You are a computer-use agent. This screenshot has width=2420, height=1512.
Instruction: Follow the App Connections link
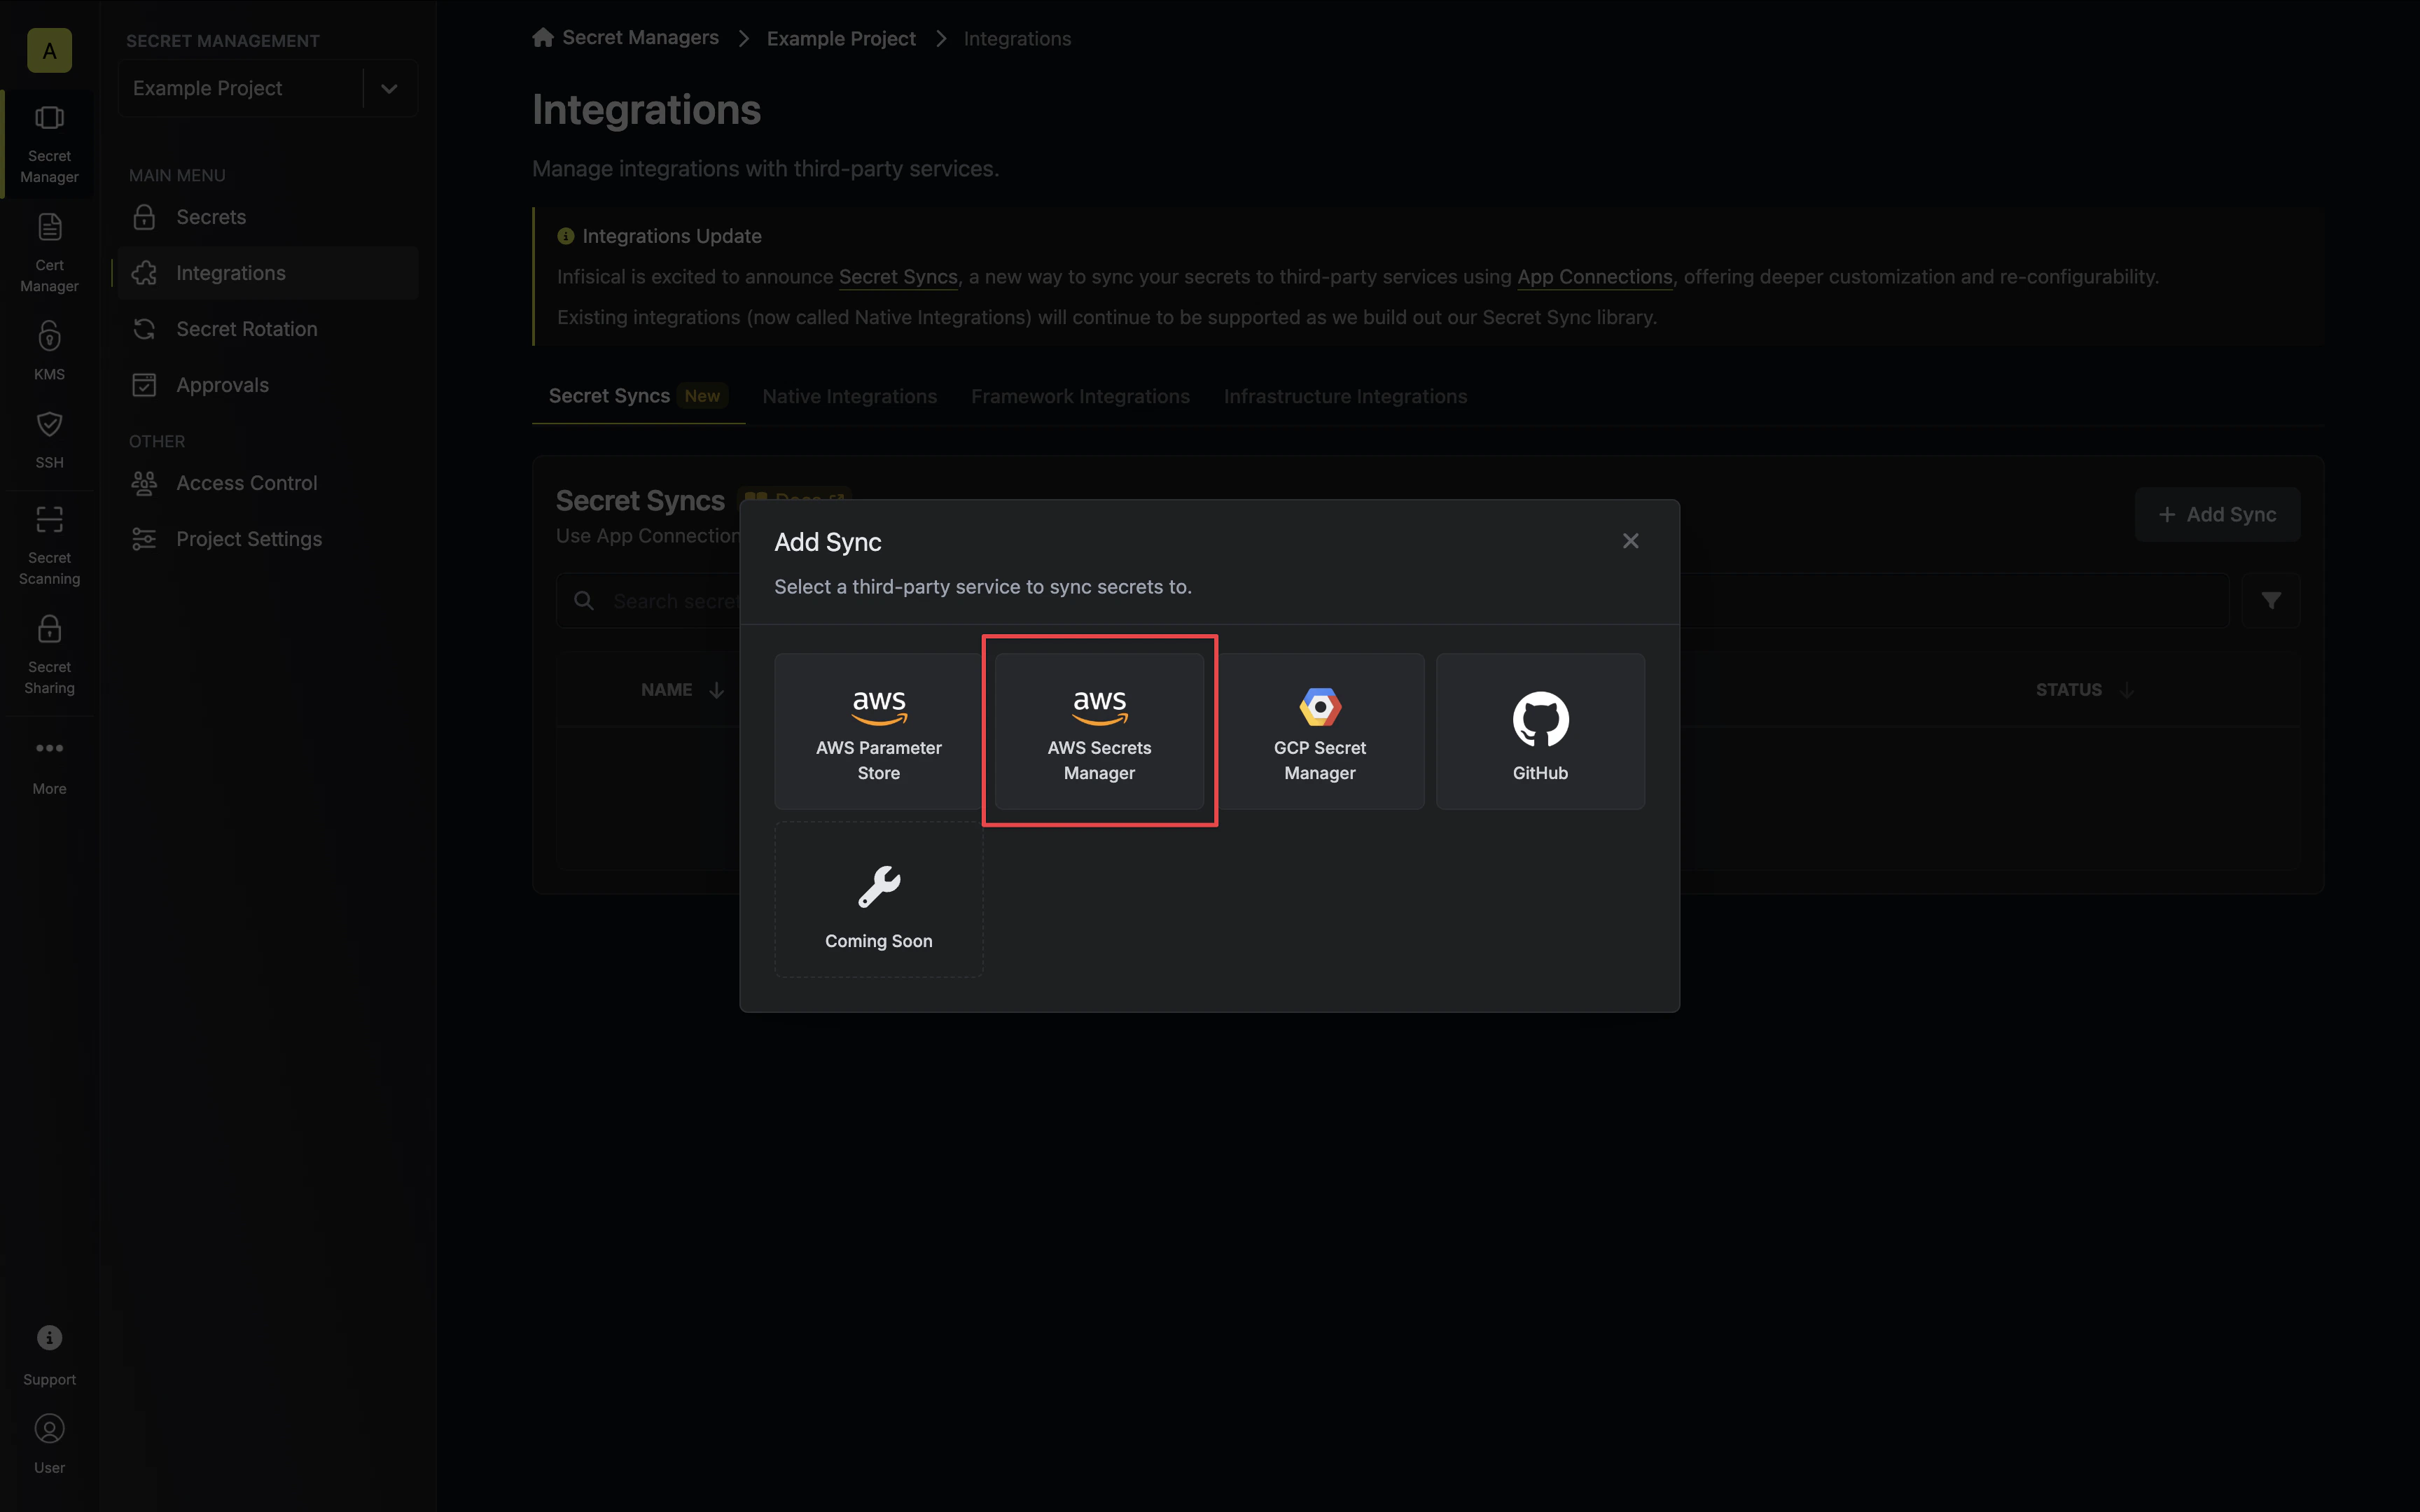tap(1594, 277)
